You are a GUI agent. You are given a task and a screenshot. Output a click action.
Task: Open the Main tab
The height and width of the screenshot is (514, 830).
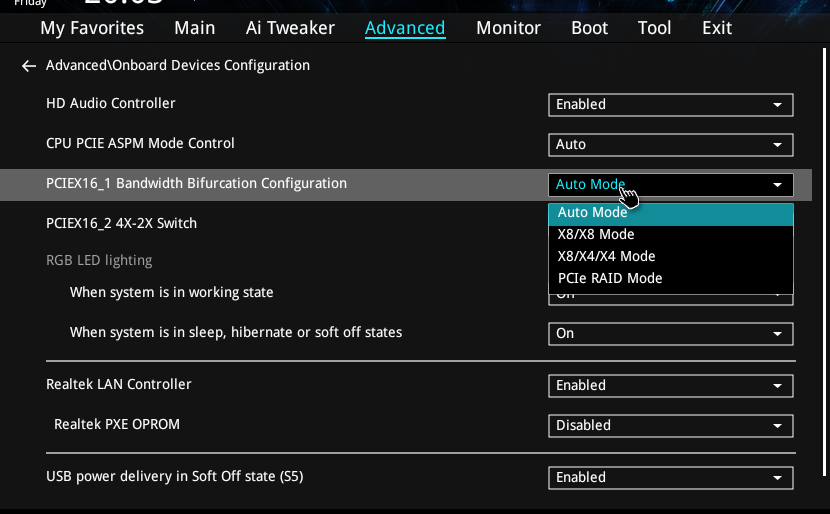194,28
